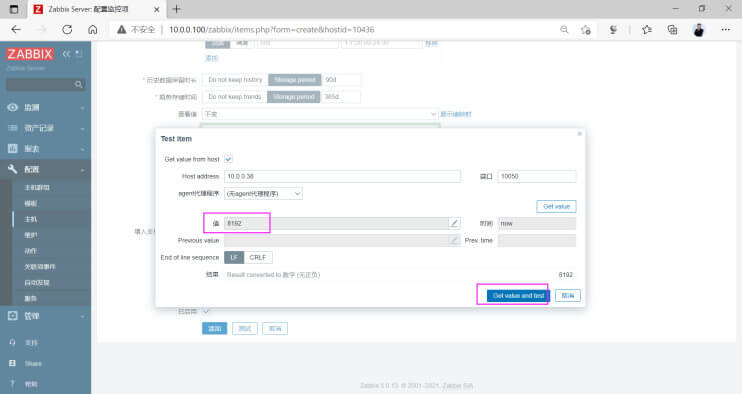742x394 pixels.
Task: Click the 测试 test button below form
Action: 245,328
